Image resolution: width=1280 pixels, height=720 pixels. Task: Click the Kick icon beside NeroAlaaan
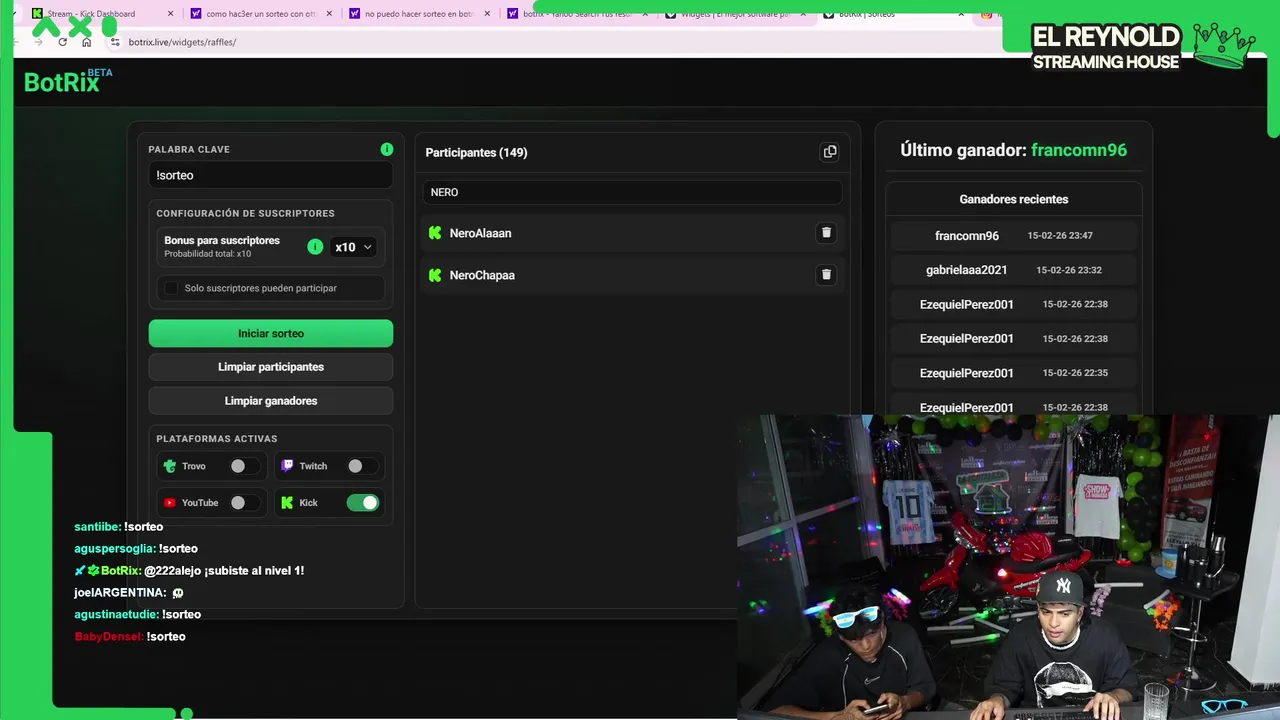[x=435, y=233]
